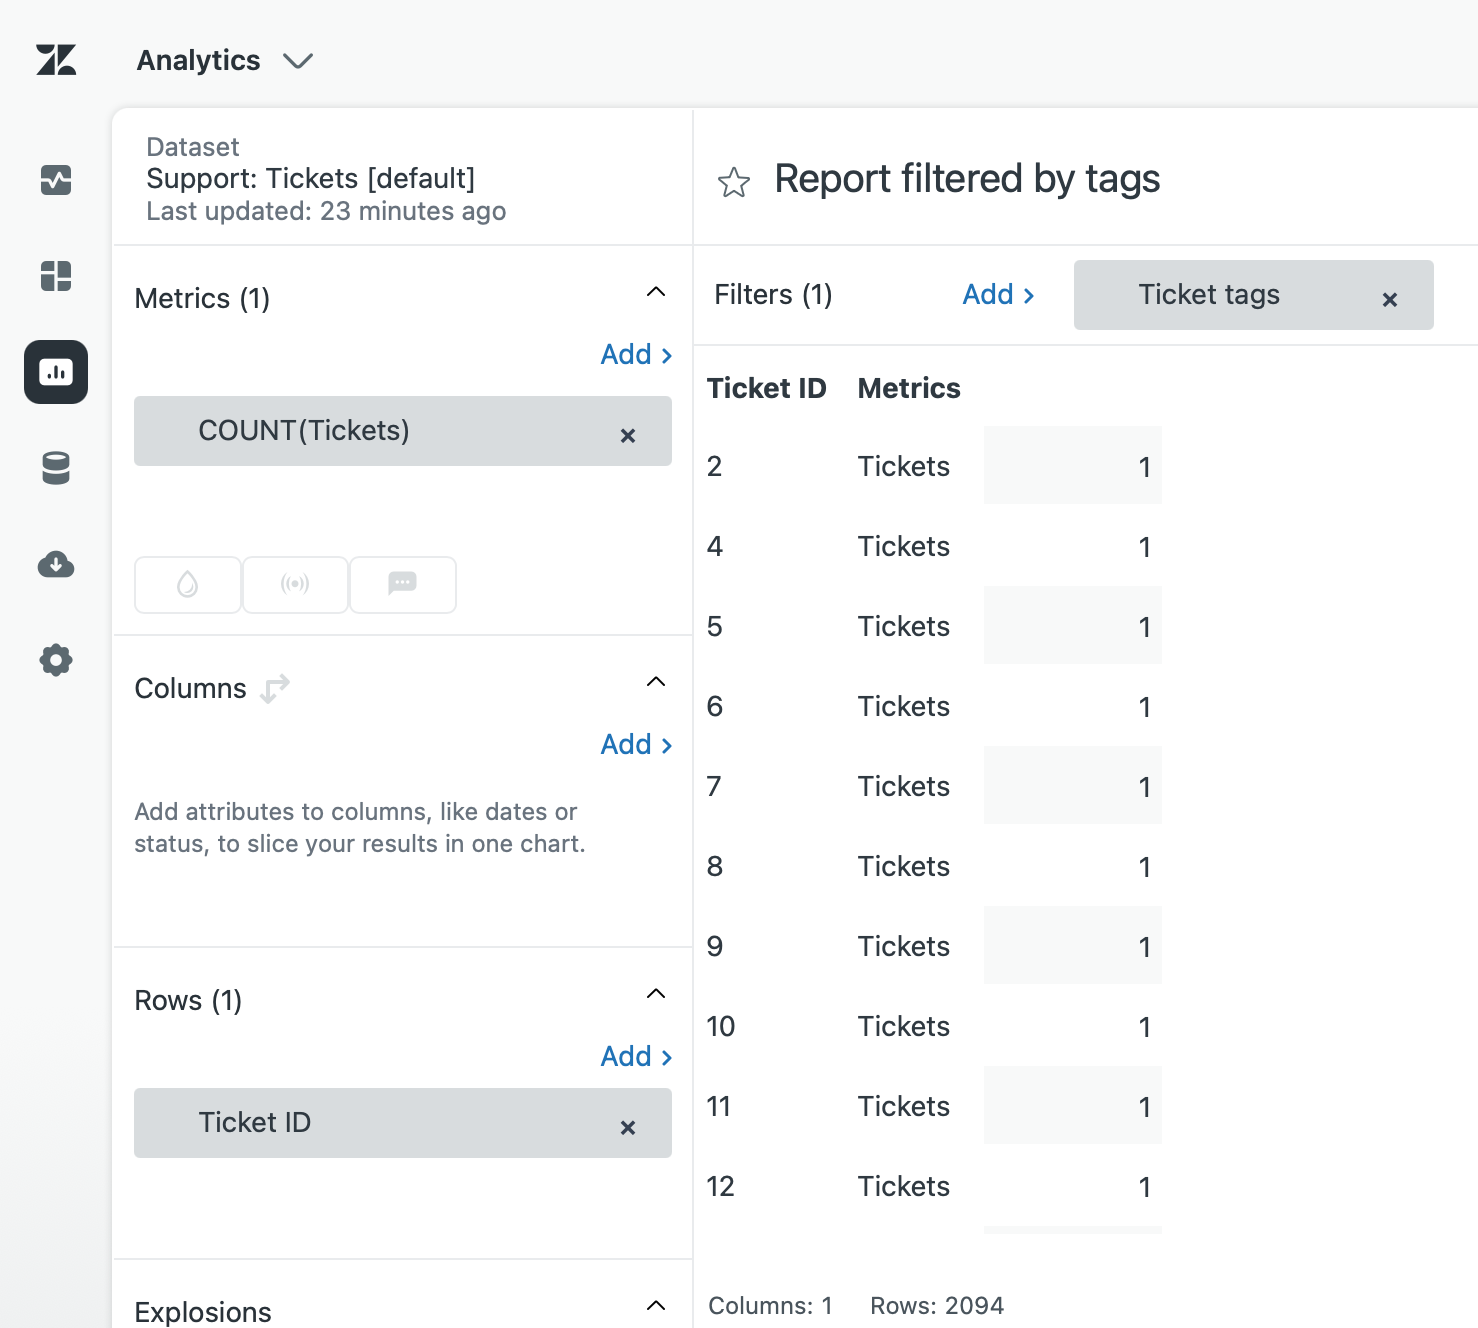This screenshot has height=1328, width=1478.
Task: Star the report as favorite
Action: pyautogui.click(x=733, y=182)
